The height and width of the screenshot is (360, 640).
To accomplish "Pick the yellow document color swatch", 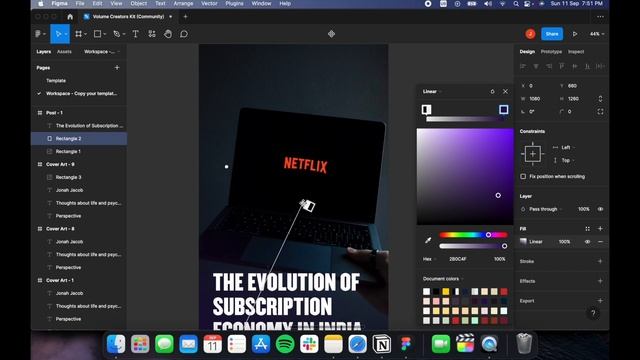I will (x=446, y=291).
